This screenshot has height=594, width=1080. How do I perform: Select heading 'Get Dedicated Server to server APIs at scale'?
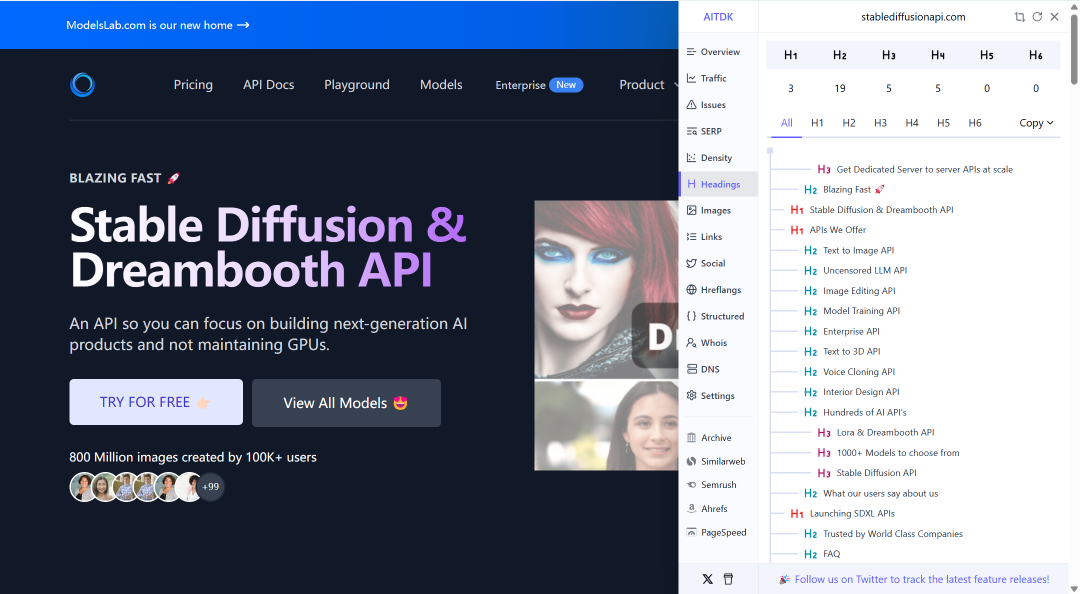(x=924, y=170)
